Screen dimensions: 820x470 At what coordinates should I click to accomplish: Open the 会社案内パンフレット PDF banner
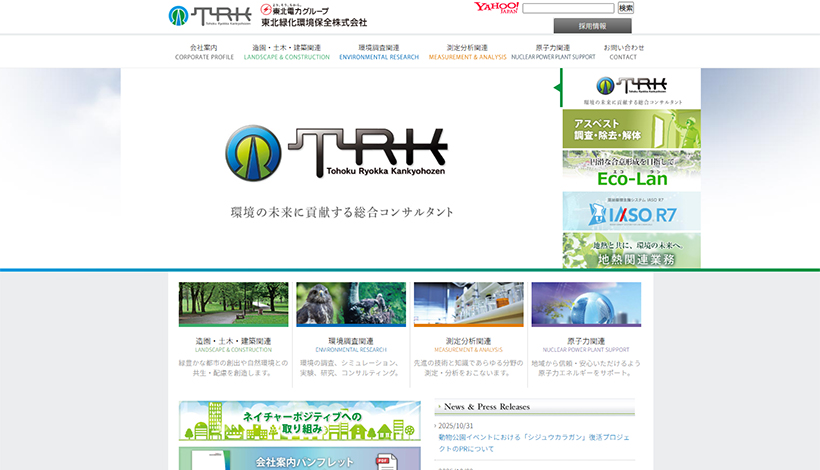point(300,458)
